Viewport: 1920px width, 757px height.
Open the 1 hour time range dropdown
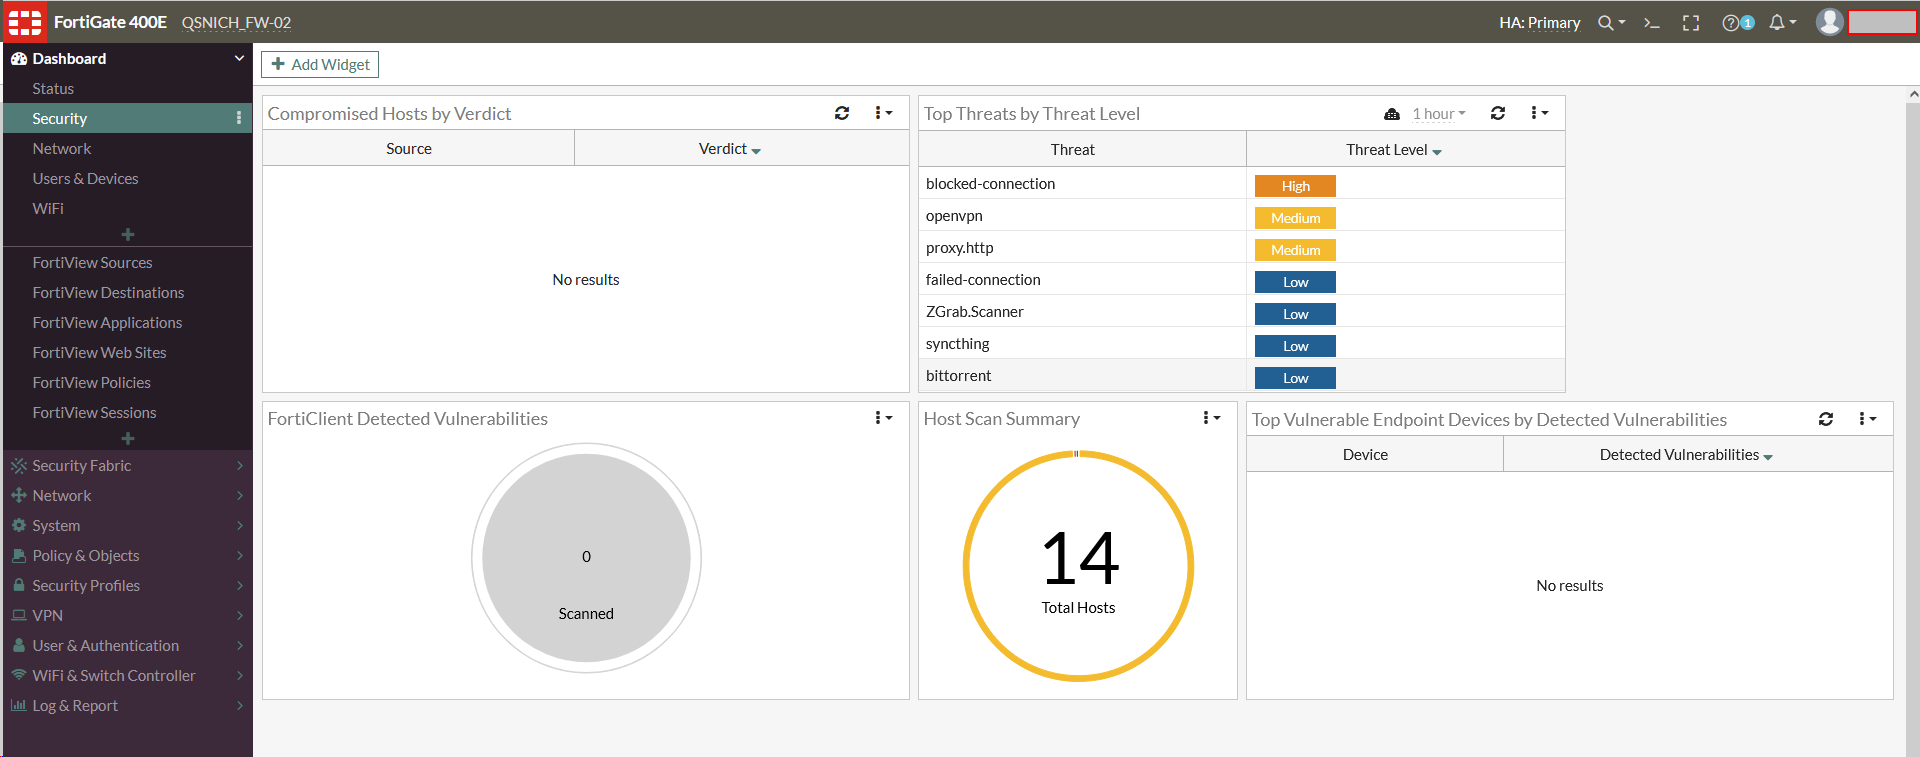[1438, 114]
